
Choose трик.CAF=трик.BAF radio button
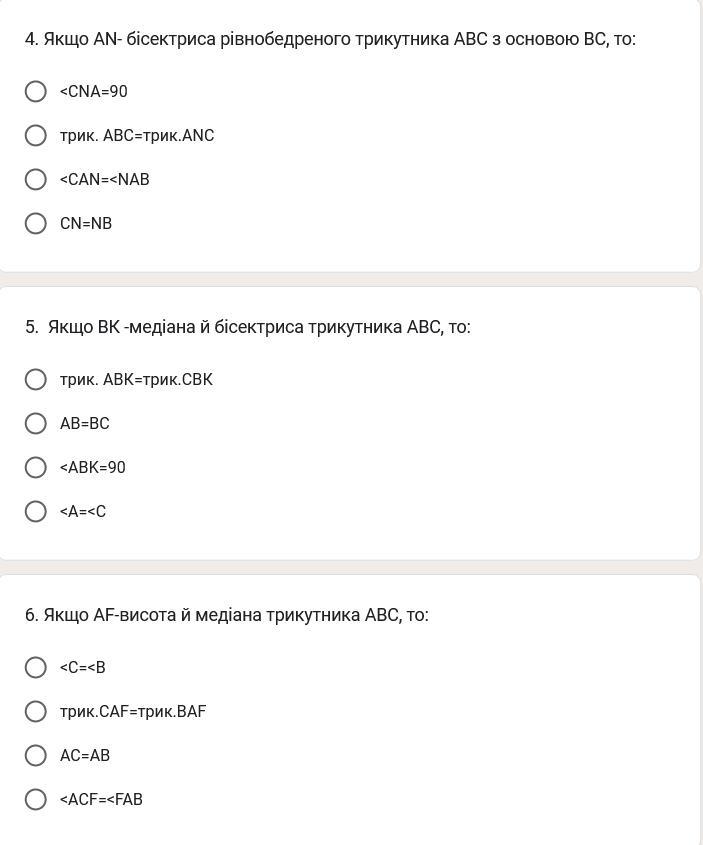coord(36,711)
